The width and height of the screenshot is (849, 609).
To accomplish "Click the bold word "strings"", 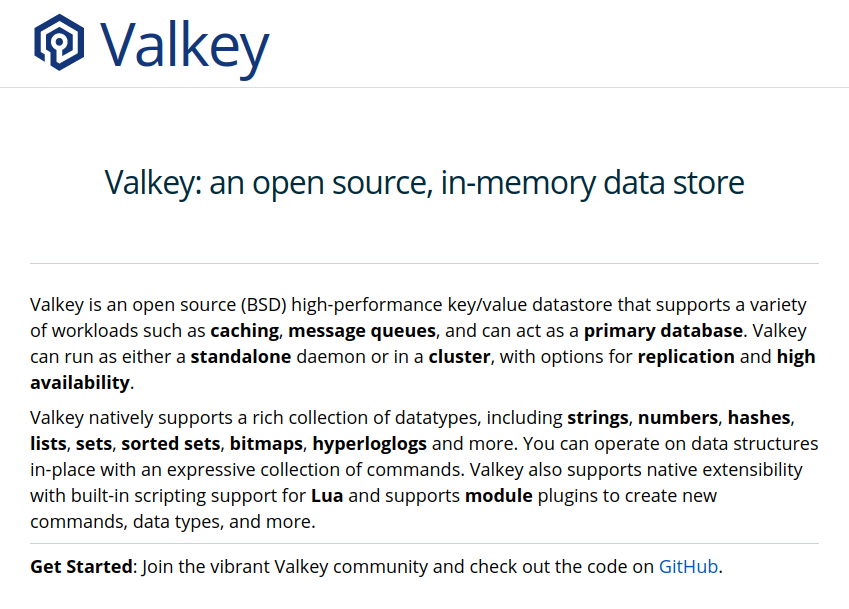I will coord(597,416).
